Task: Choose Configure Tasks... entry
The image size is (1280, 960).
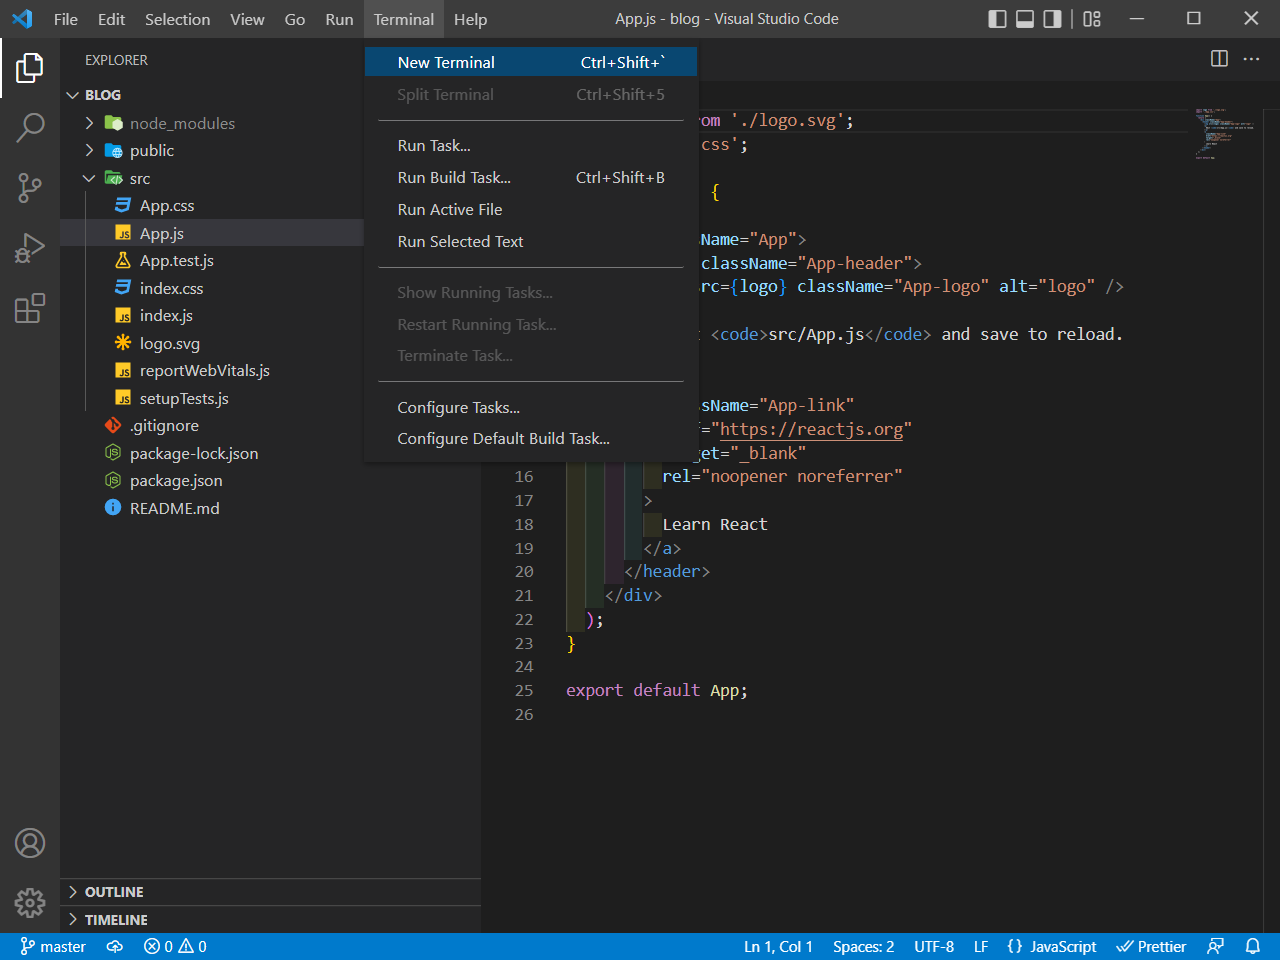Action: [531, 407]
